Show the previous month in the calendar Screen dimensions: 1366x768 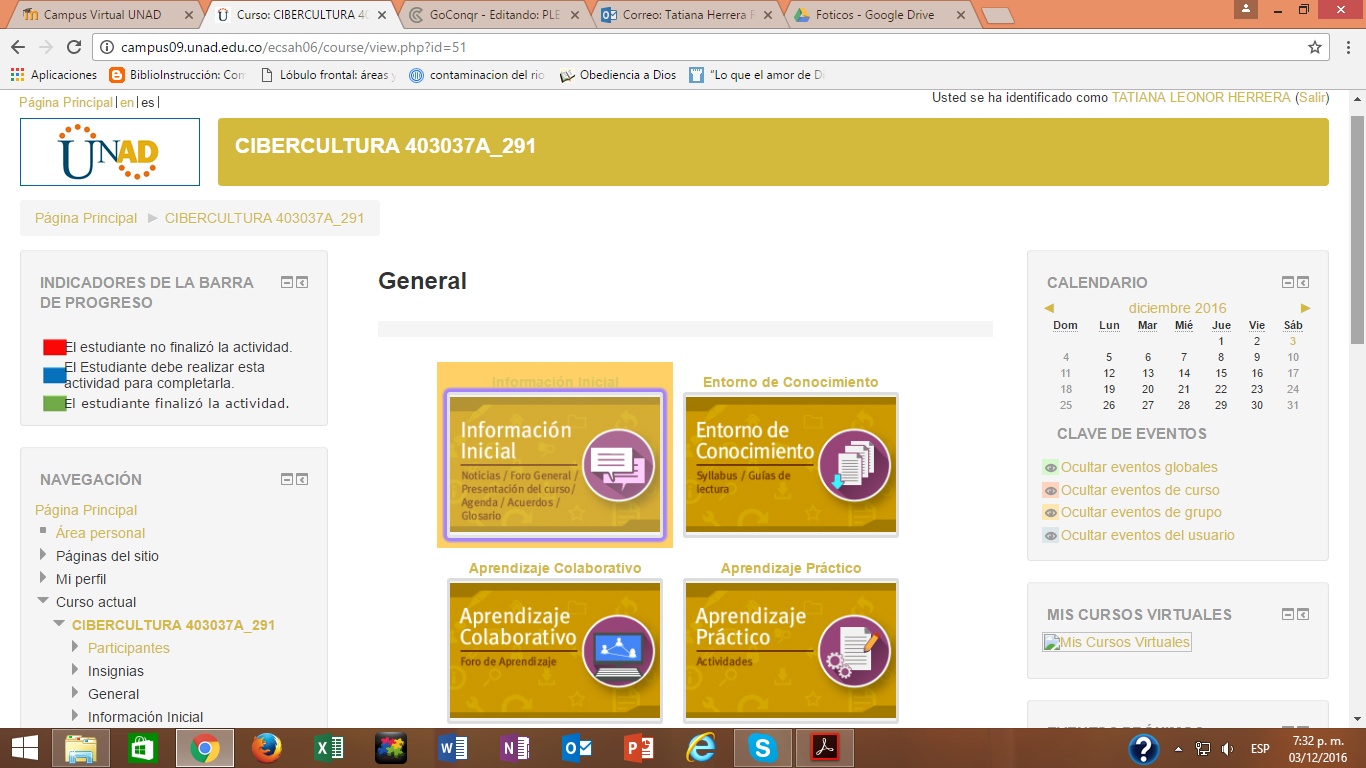click(1049, 308)
